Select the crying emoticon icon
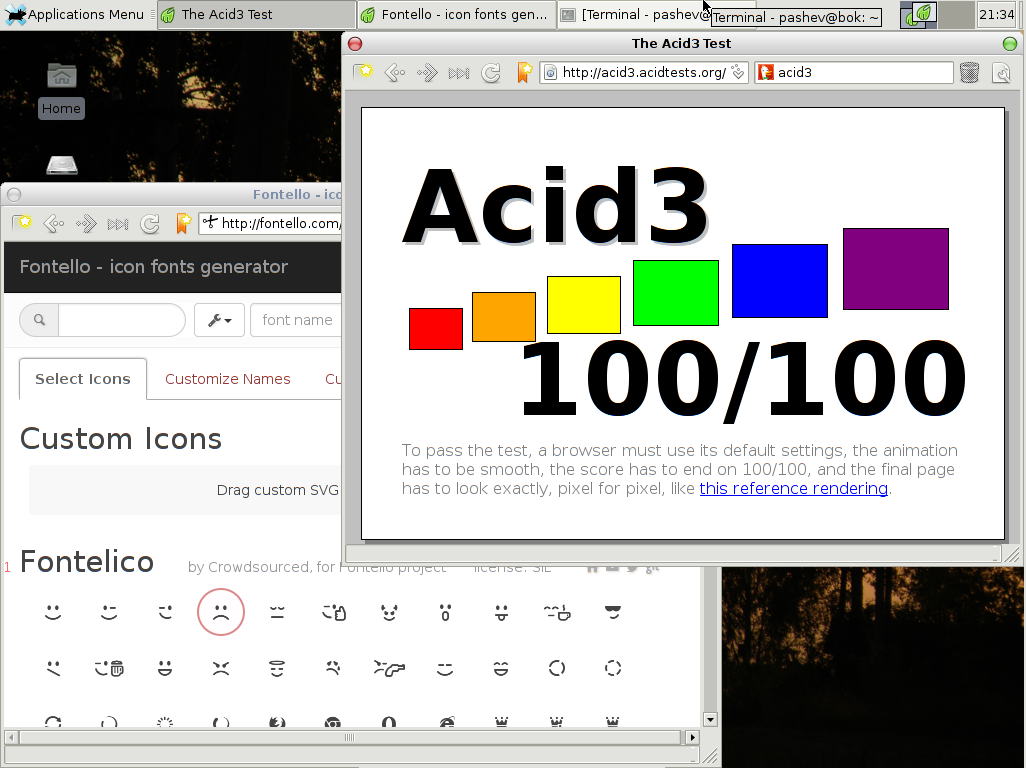The width and height of the screenshot is (1026, 768). tap(333, 669)
